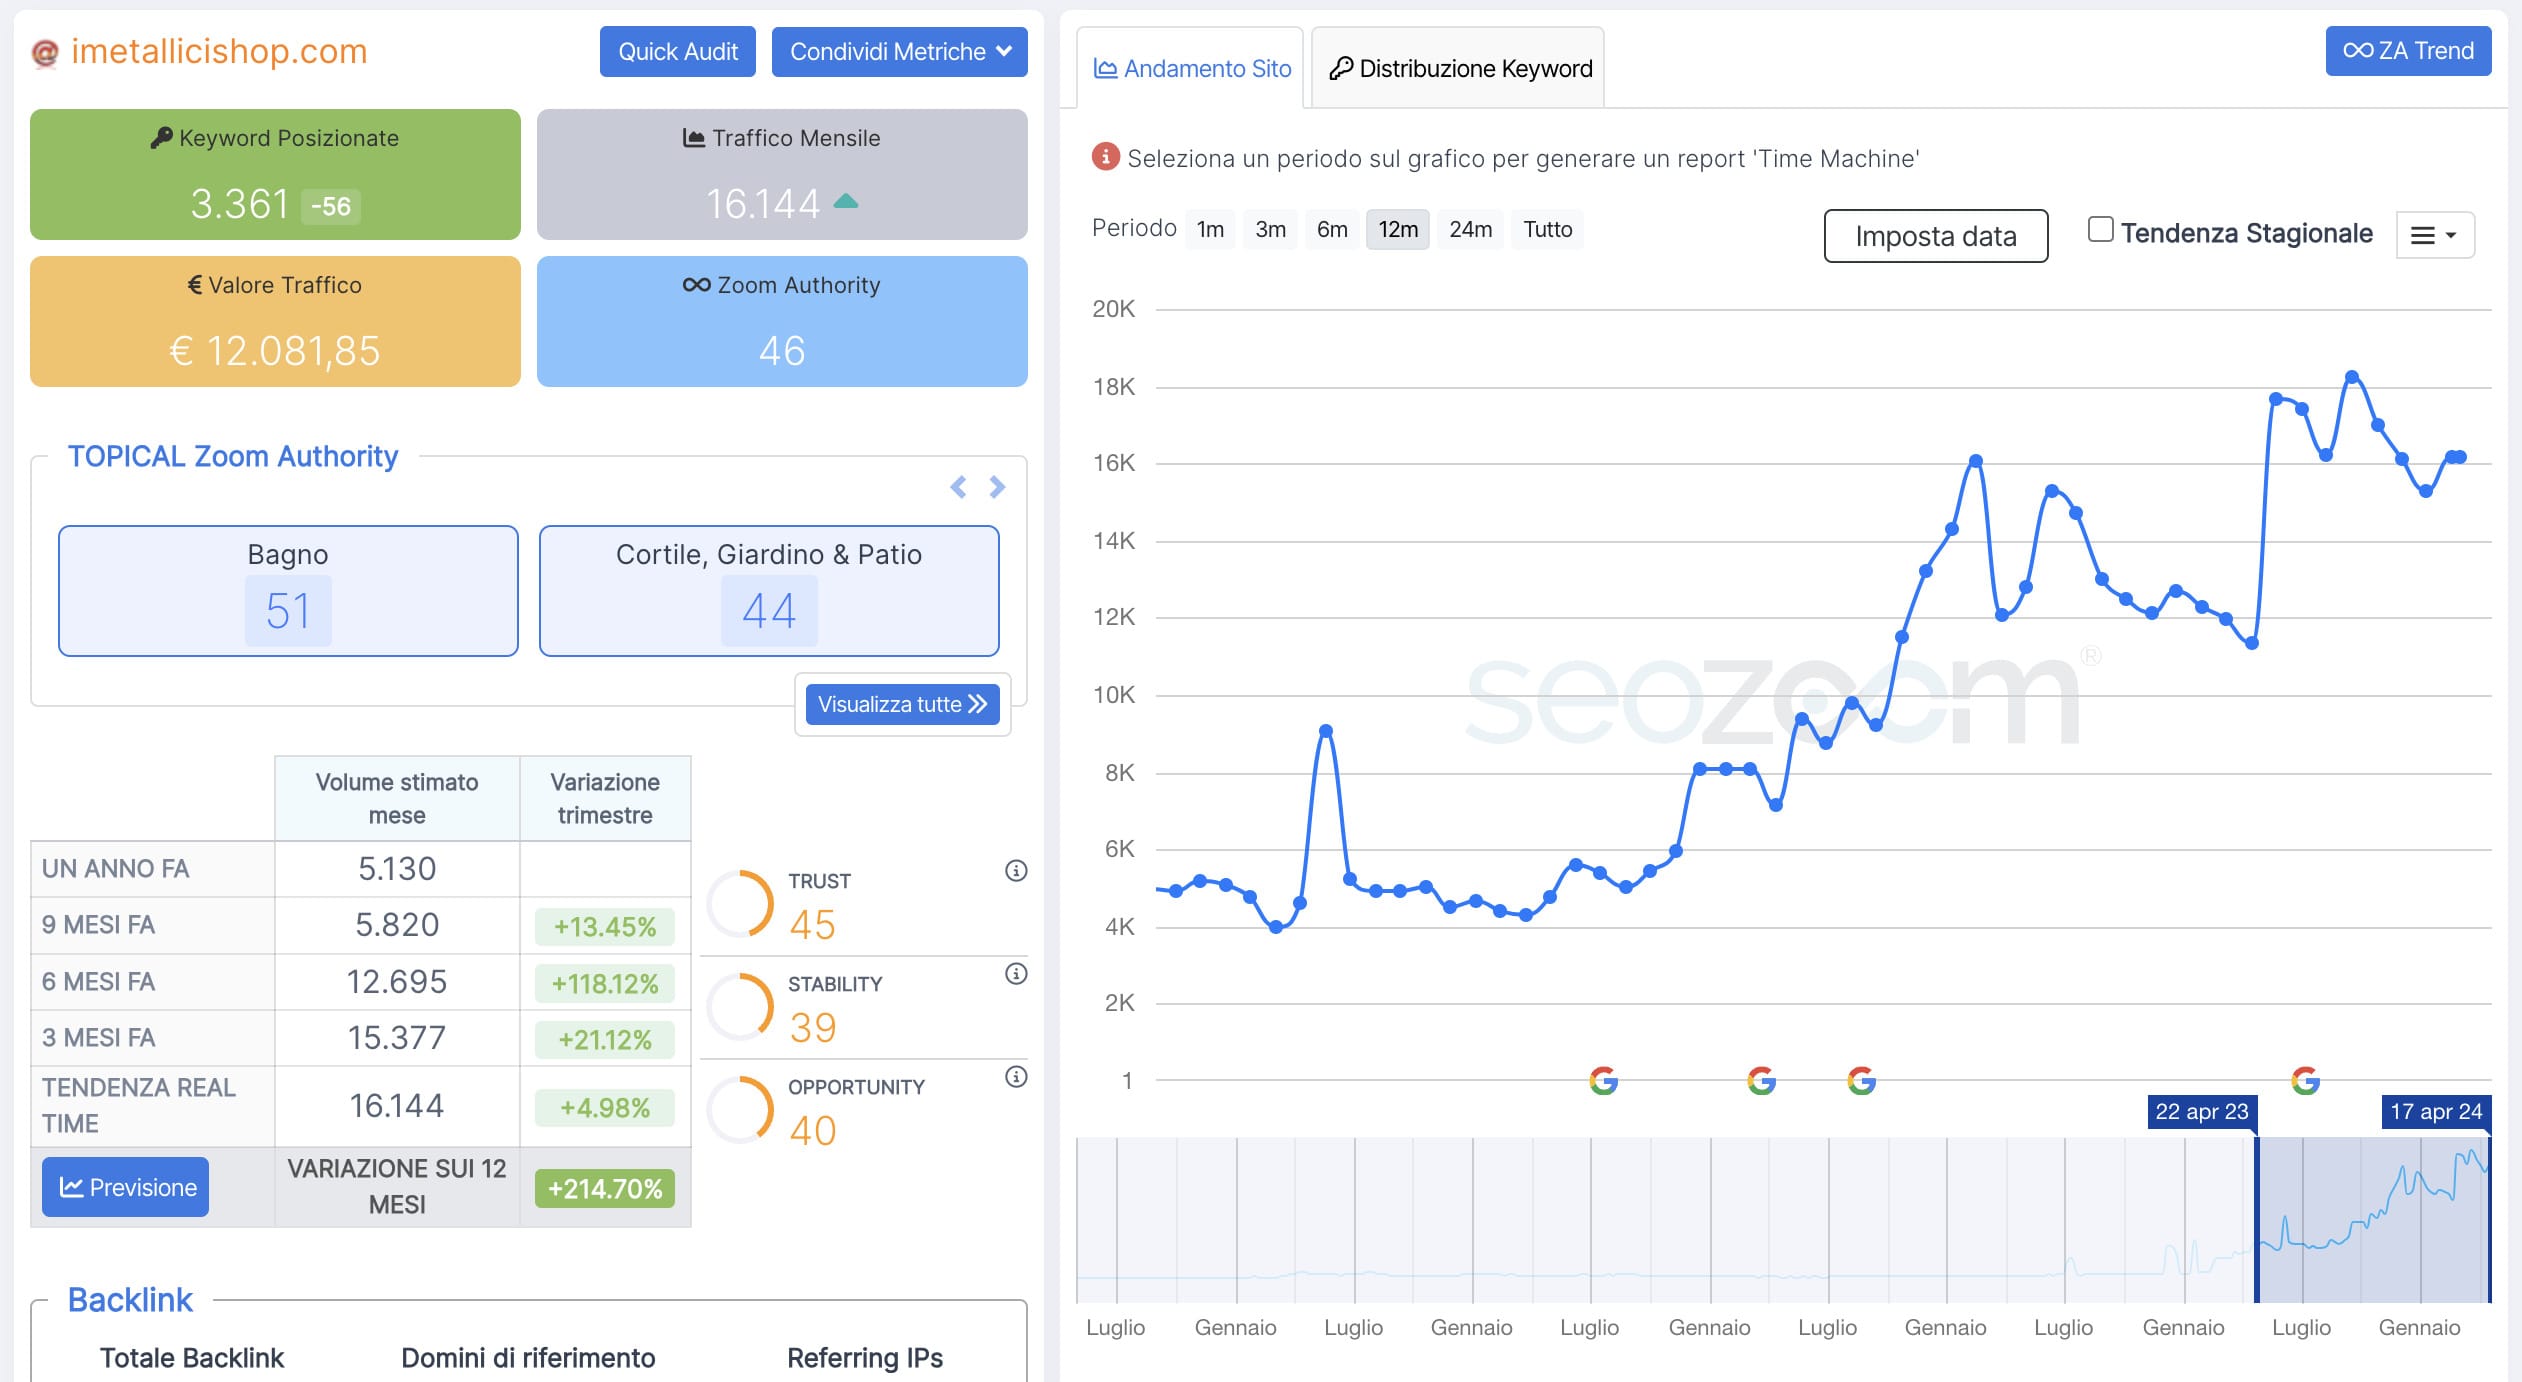Open Andamento Sito tab

1192,69
